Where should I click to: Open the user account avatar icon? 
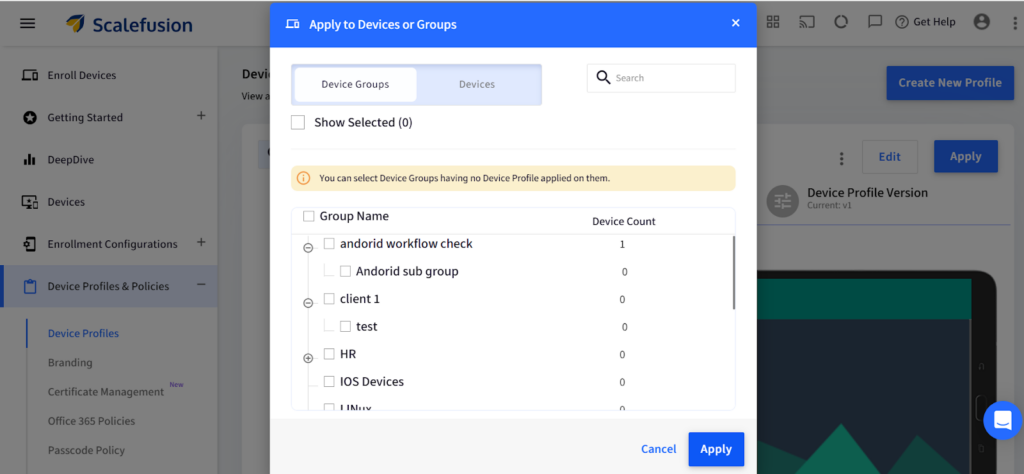(x=981, y=22)
